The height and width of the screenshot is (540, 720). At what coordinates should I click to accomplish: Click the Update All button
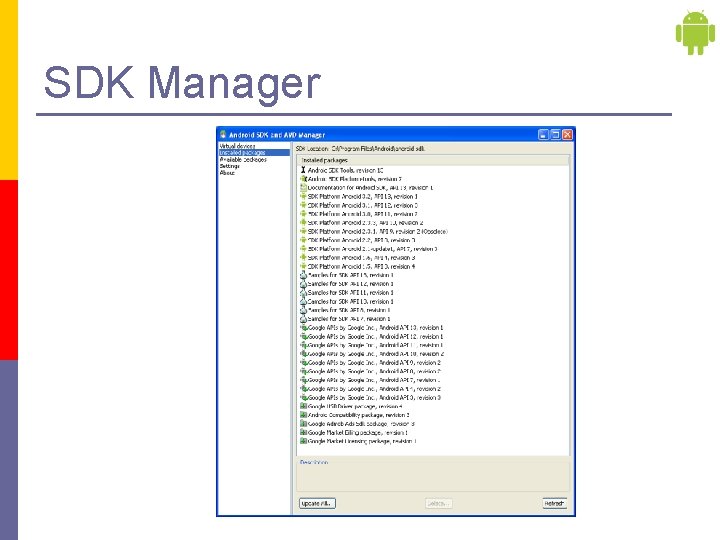317,503
